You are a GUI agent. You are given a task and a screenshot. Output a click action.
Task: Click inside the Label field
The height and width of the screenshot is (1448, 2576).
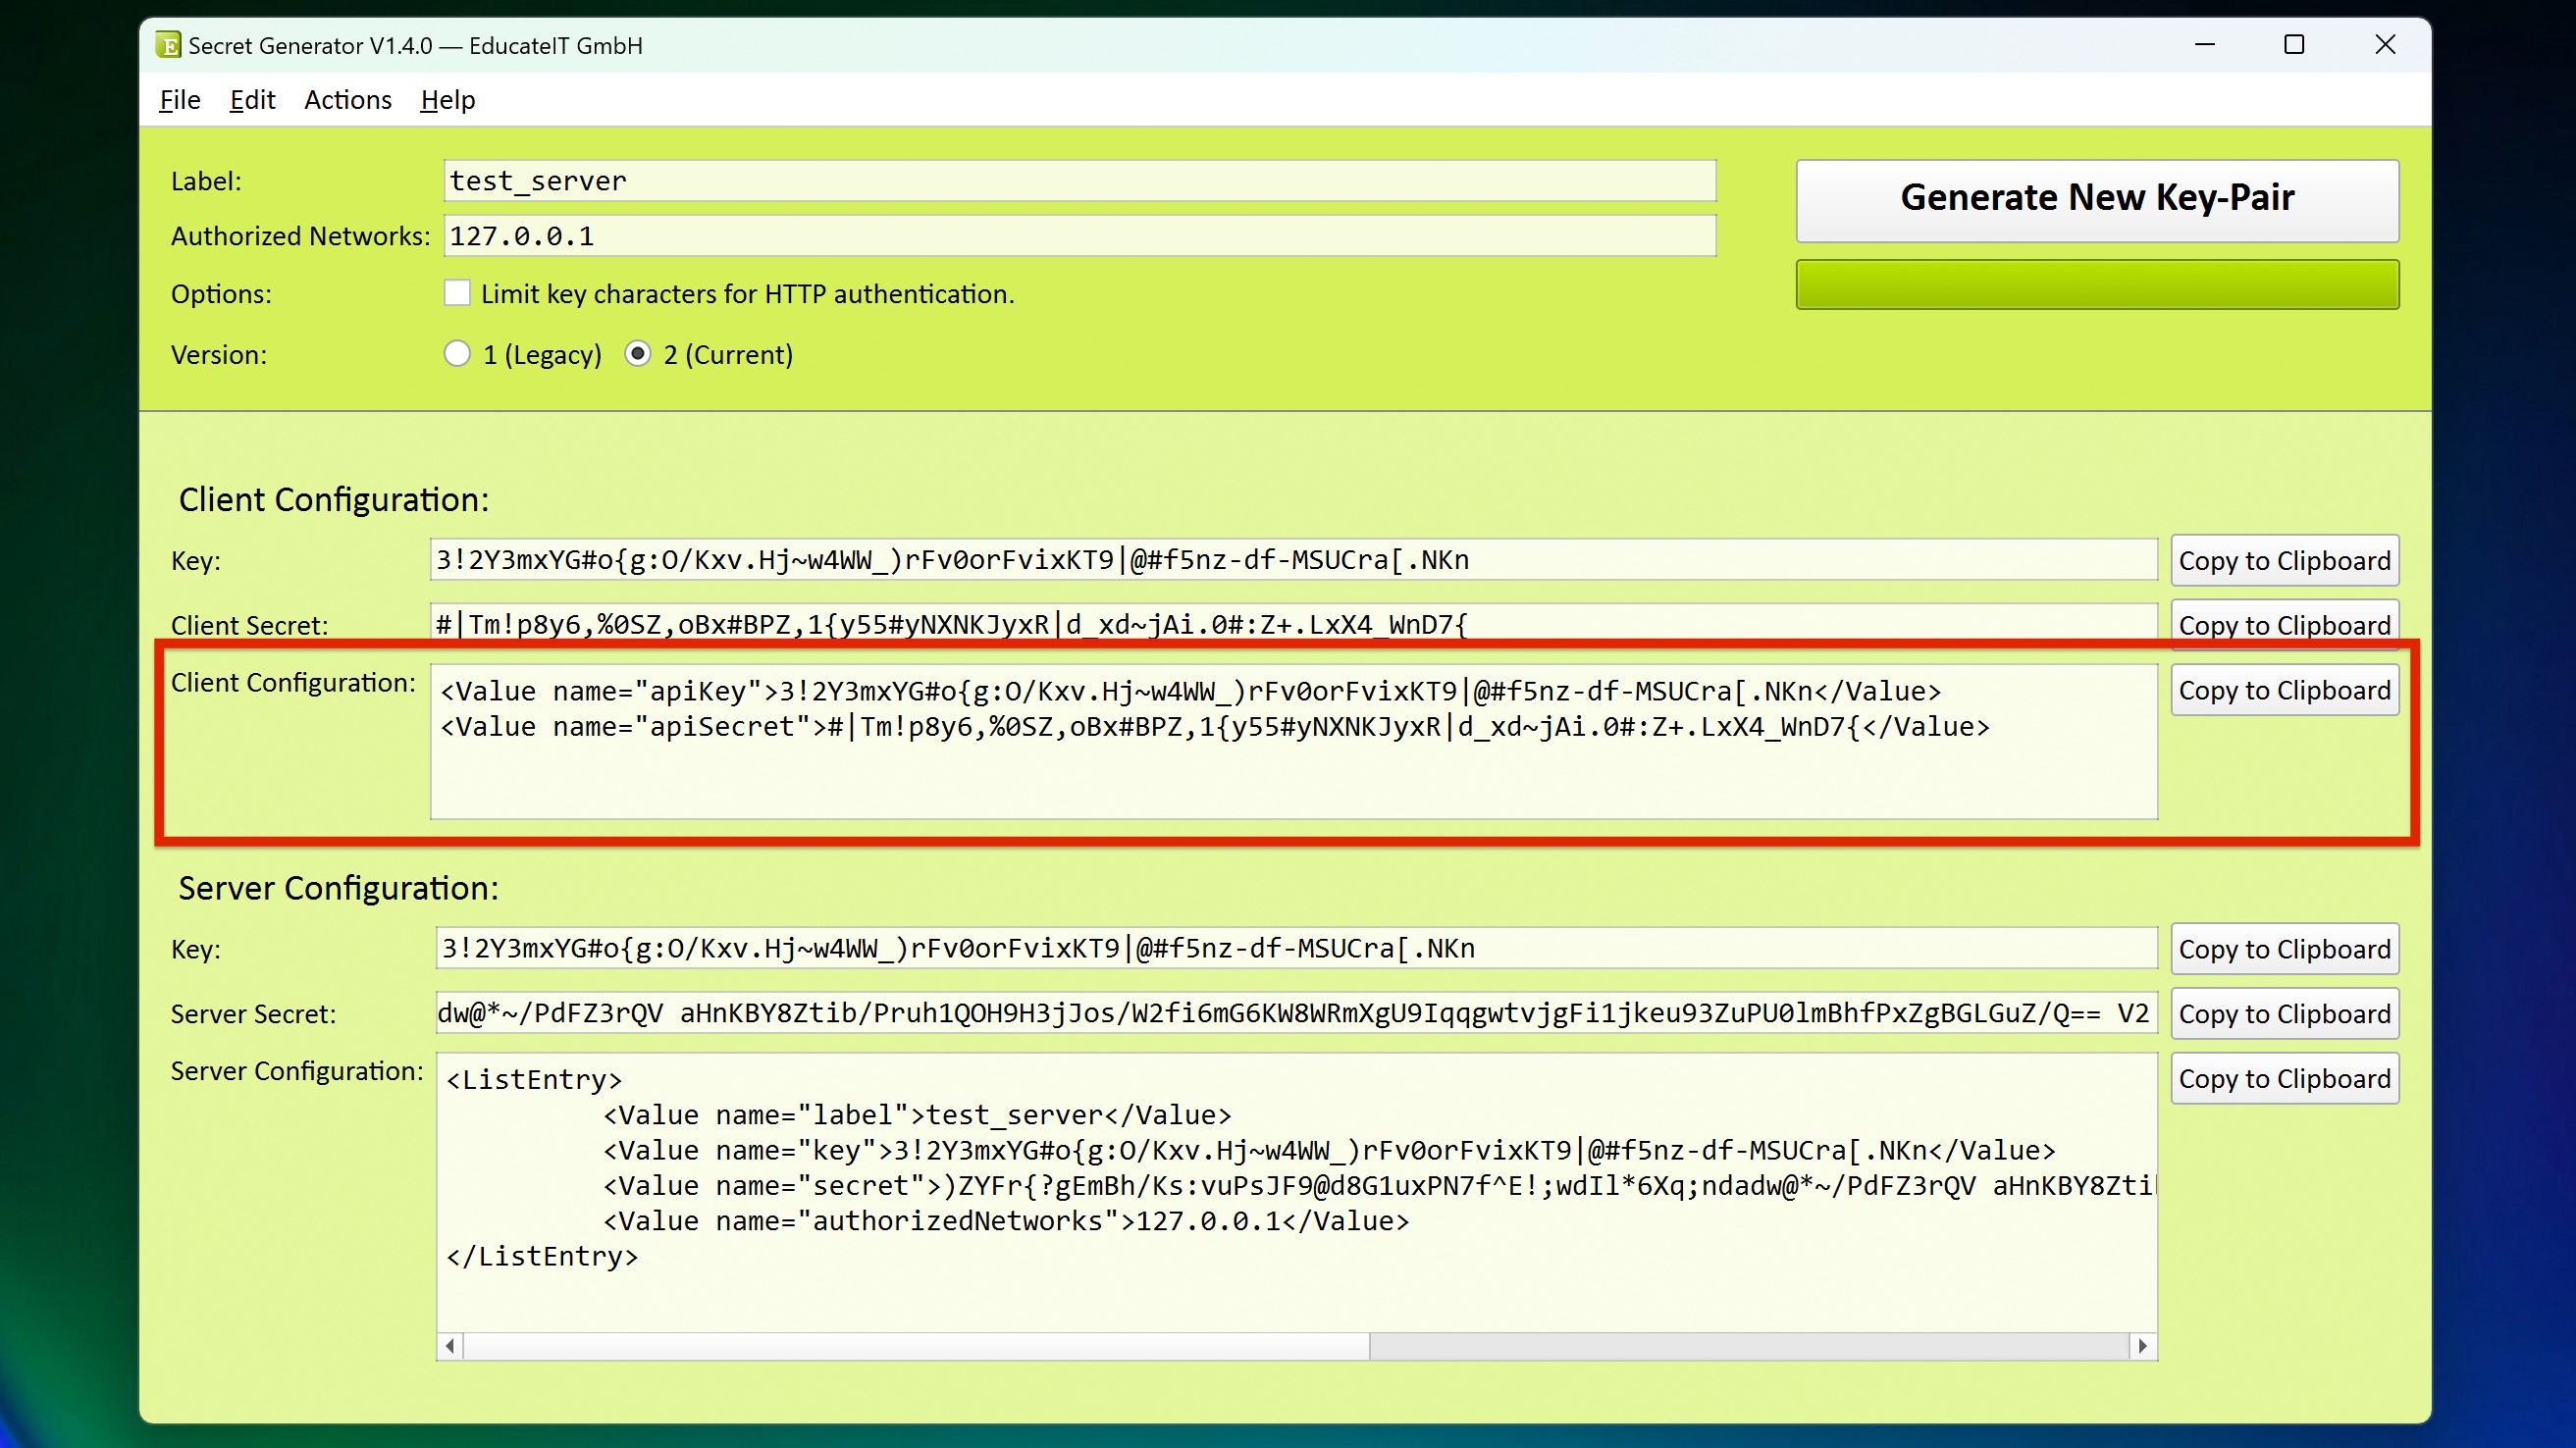(x=1080, y=180)
